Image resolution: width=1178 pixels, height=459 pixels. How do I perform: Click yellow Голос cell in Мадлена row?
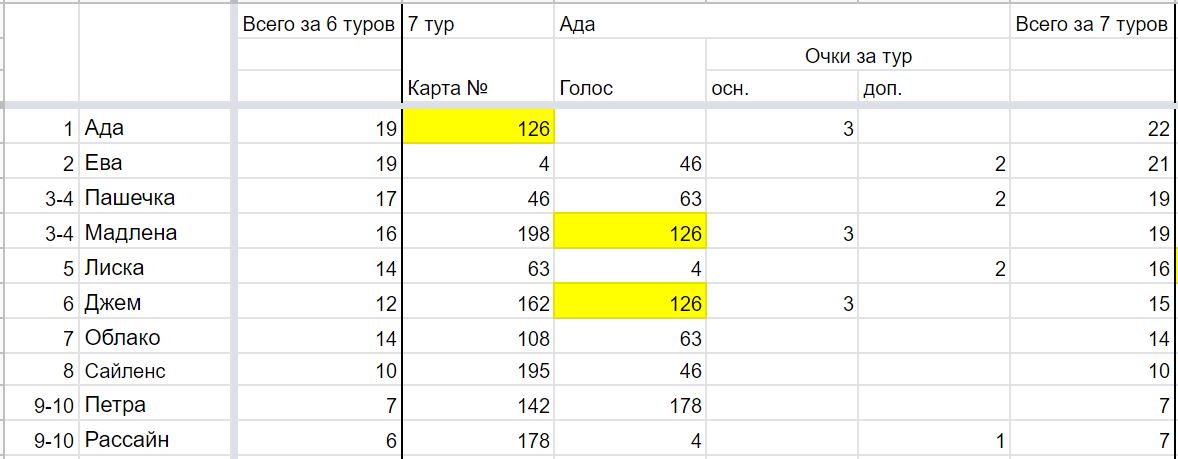630,233
